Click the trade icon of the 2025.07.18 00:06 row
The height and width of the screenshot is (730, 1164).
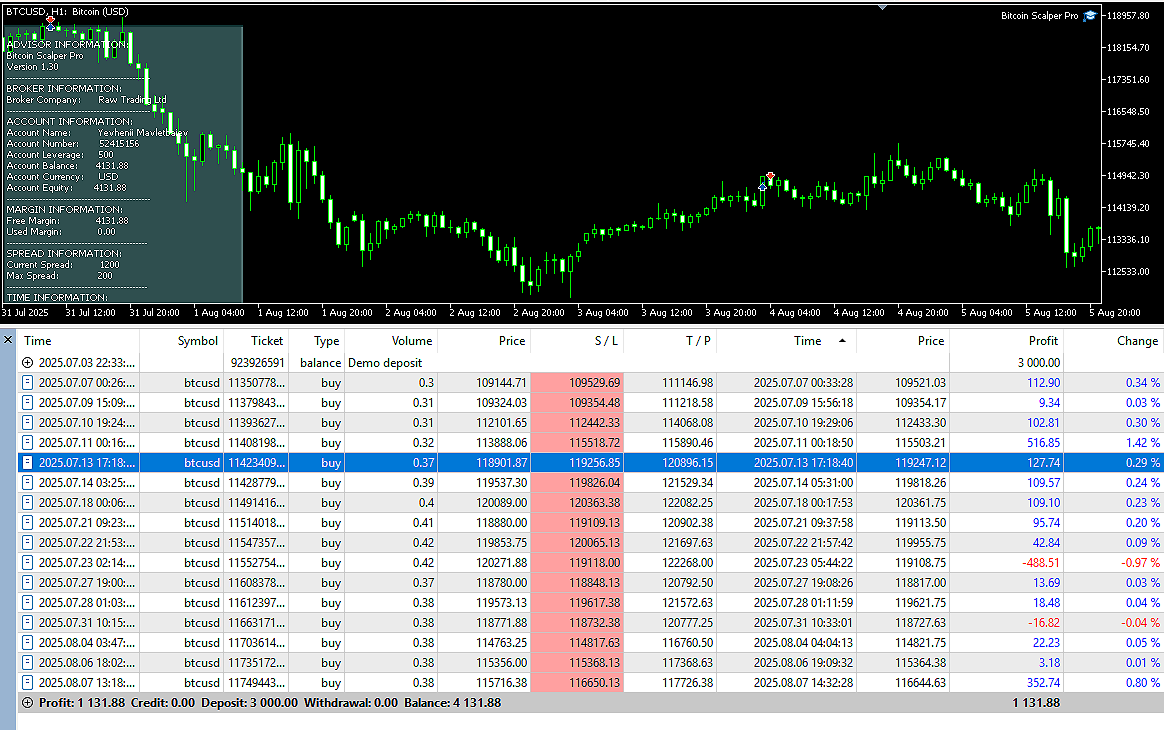27,503
